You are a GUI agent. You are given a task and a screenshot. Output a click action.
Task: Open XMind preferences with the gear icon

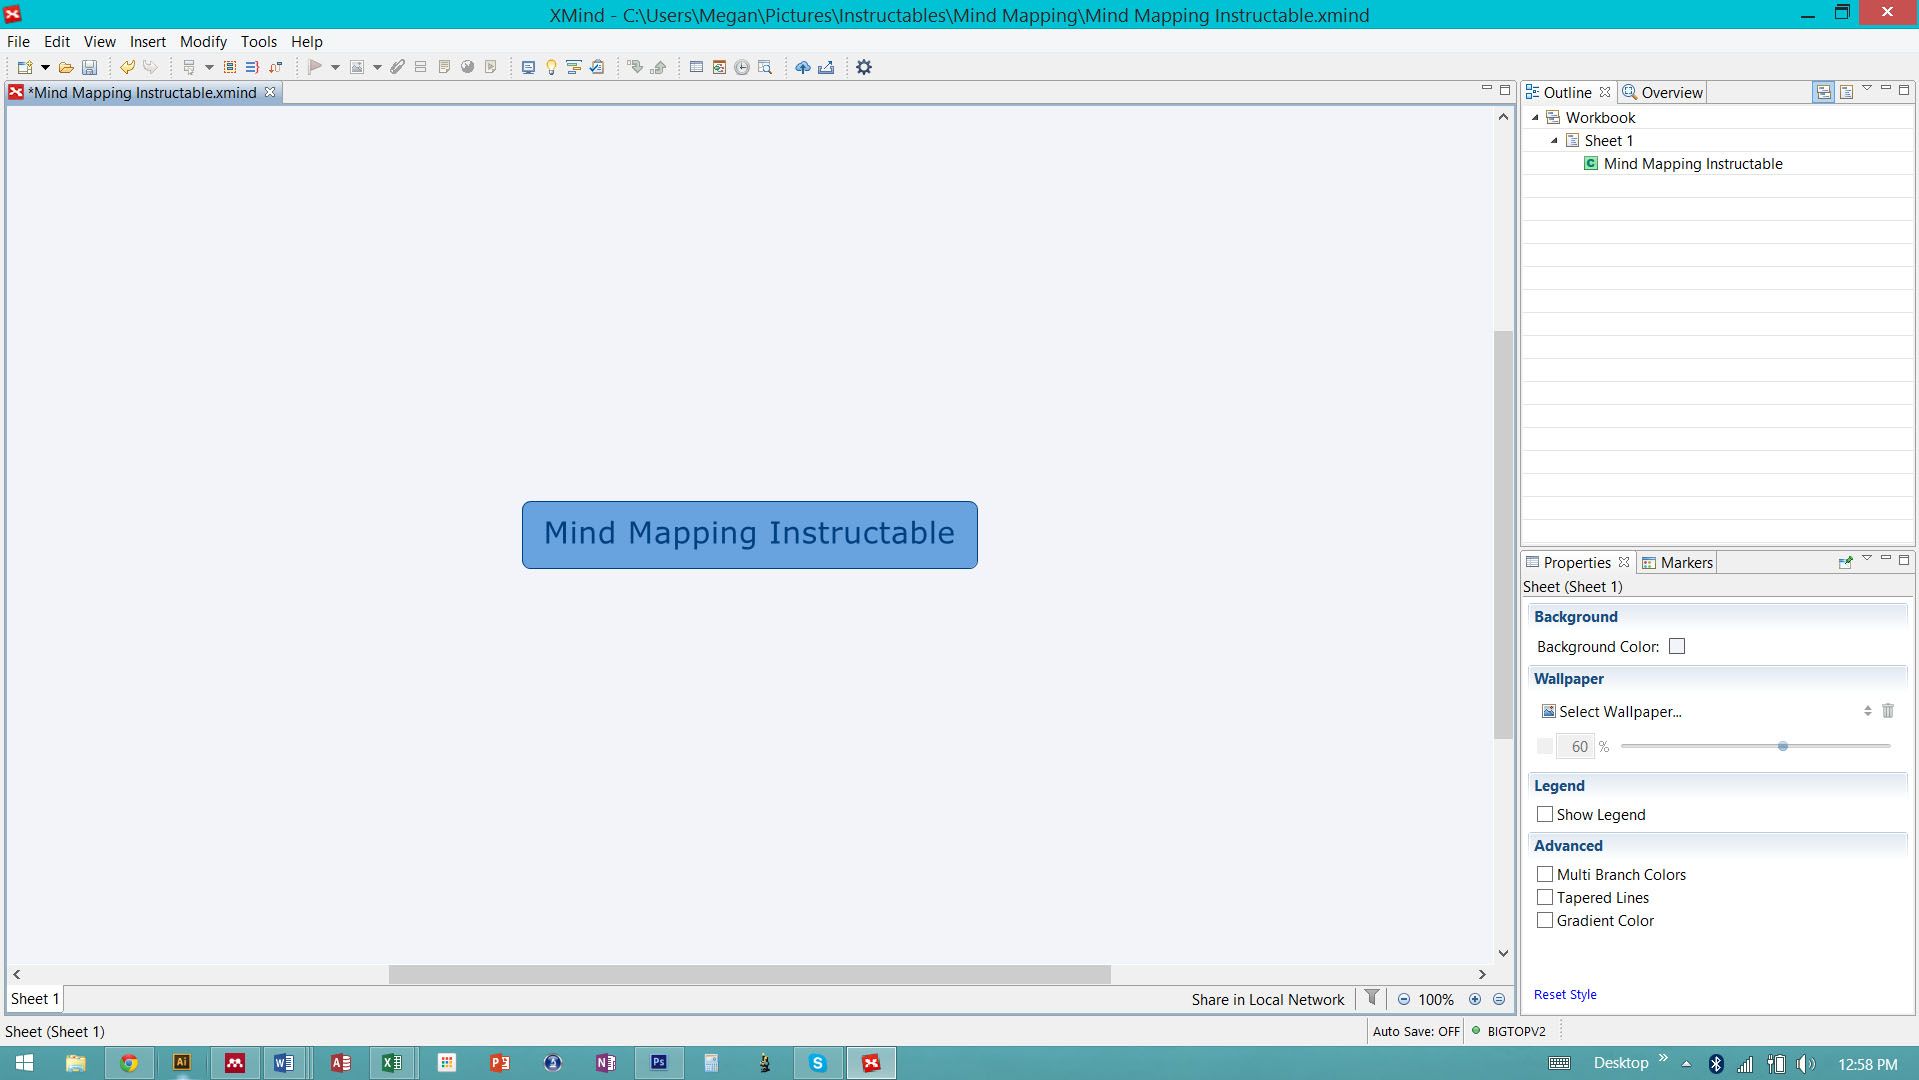coord(863,67)
